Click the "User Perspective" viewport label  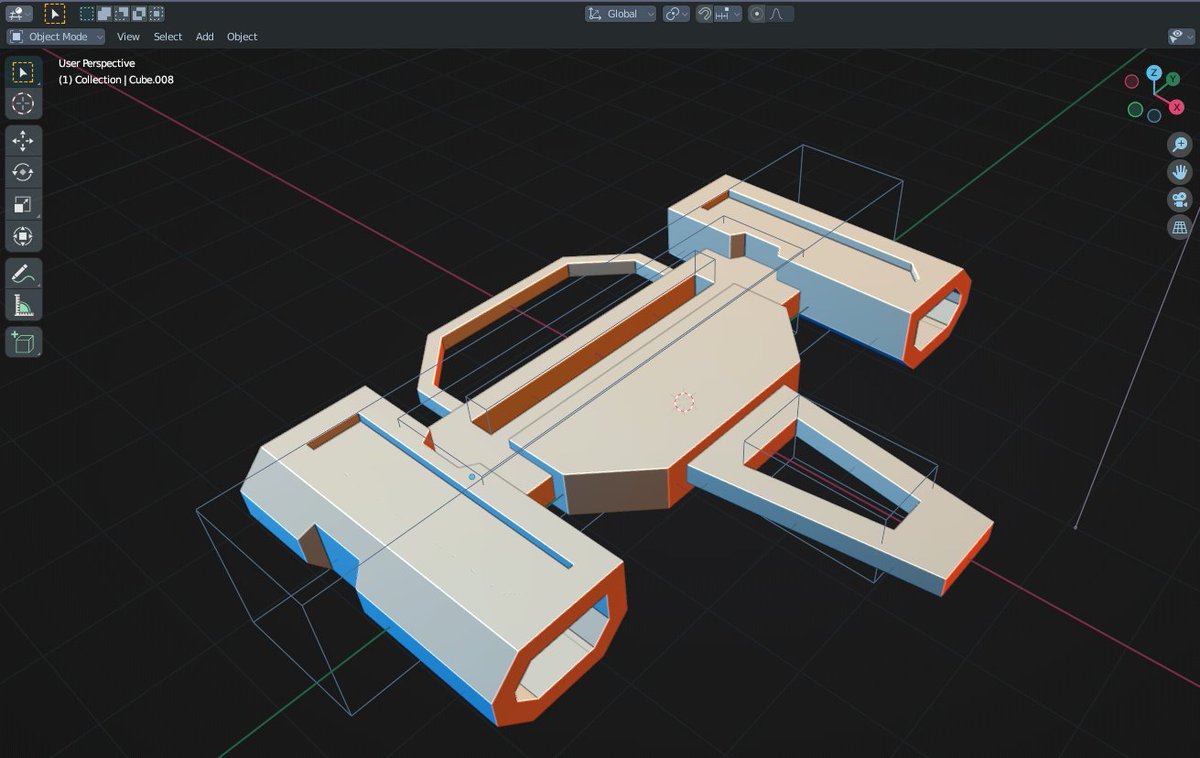click(x=97, y=63)
